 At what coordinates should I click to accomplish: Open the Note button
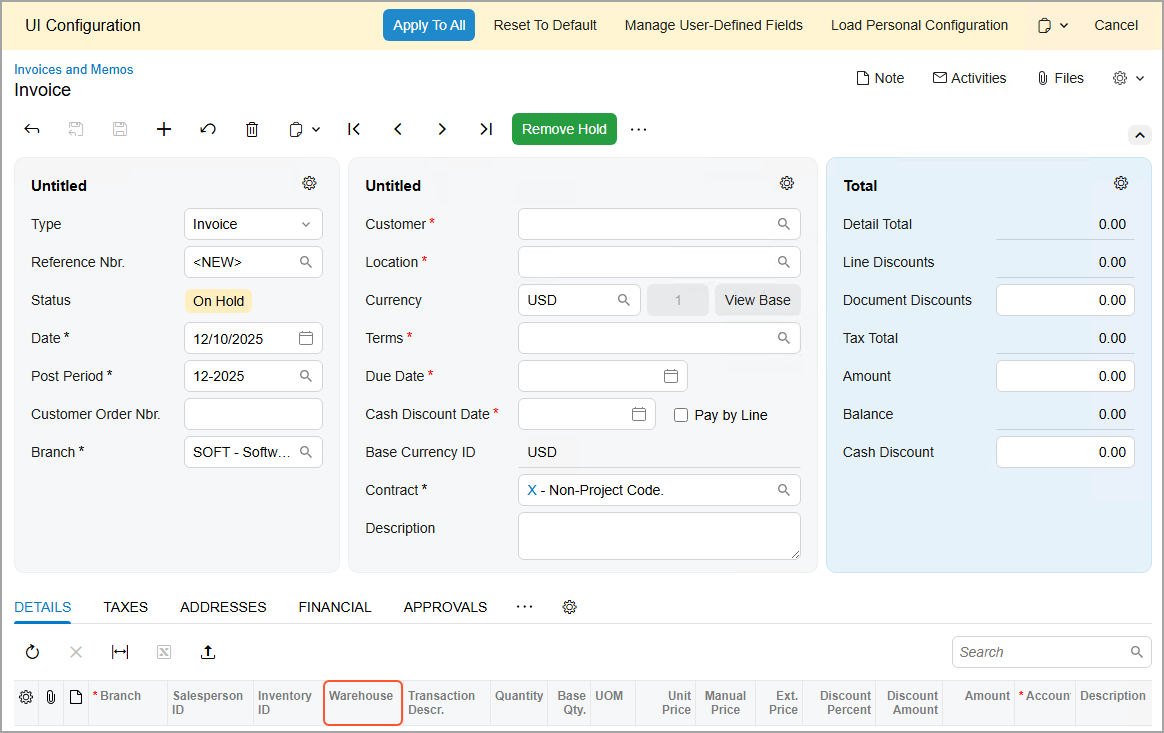click(x=880, y=78)
